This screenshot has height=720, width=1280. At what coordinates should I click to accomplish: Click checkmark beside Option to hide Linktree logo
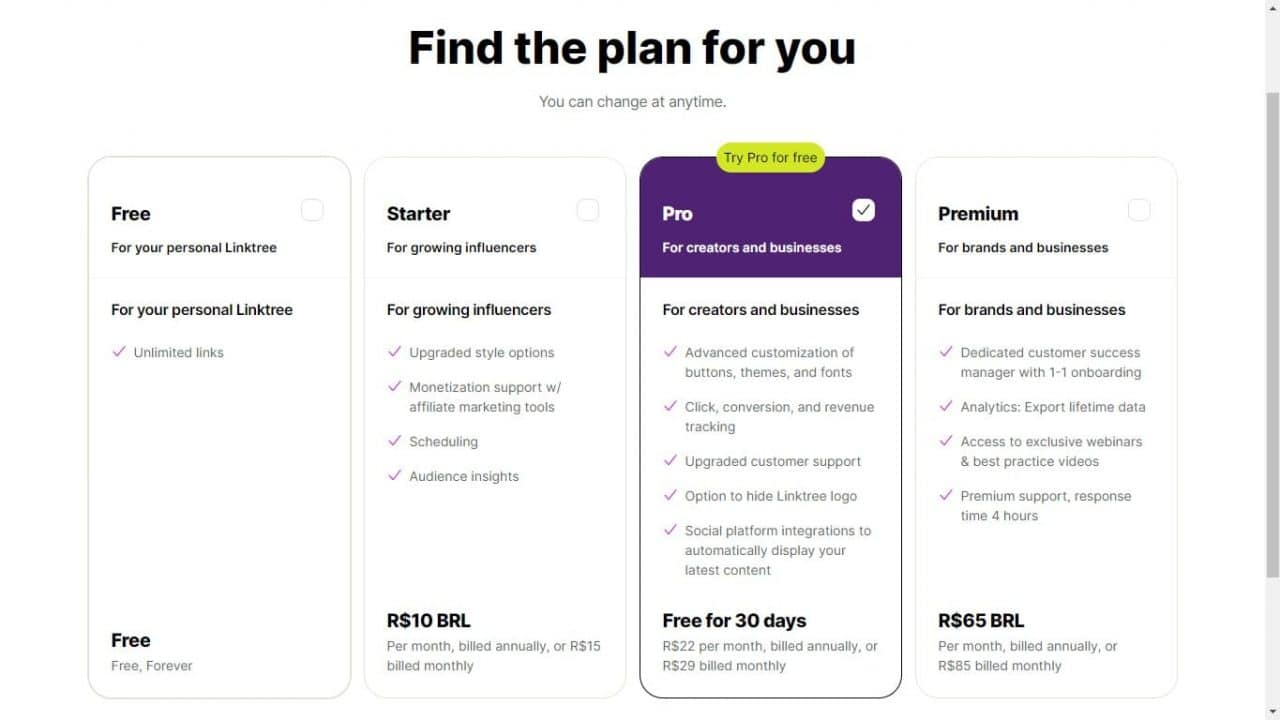[x=670, y=496]
